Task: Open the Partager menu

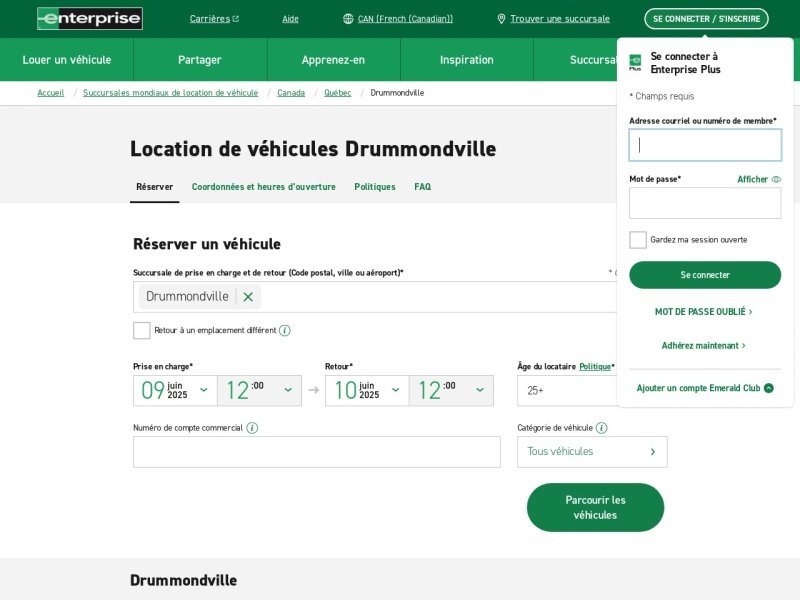Action: 200,60
